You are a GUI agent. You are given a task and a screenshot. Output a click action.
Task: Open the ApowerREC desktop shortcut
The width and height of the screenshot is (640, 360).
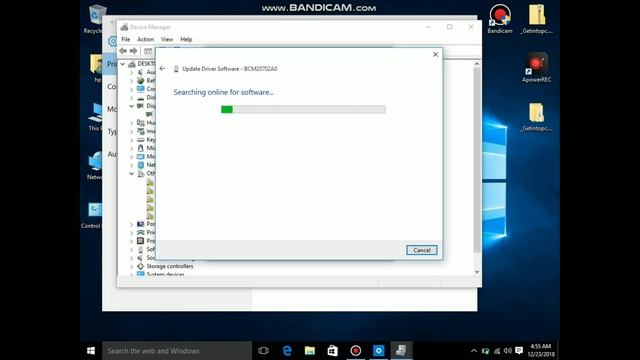tap(536, 68)
